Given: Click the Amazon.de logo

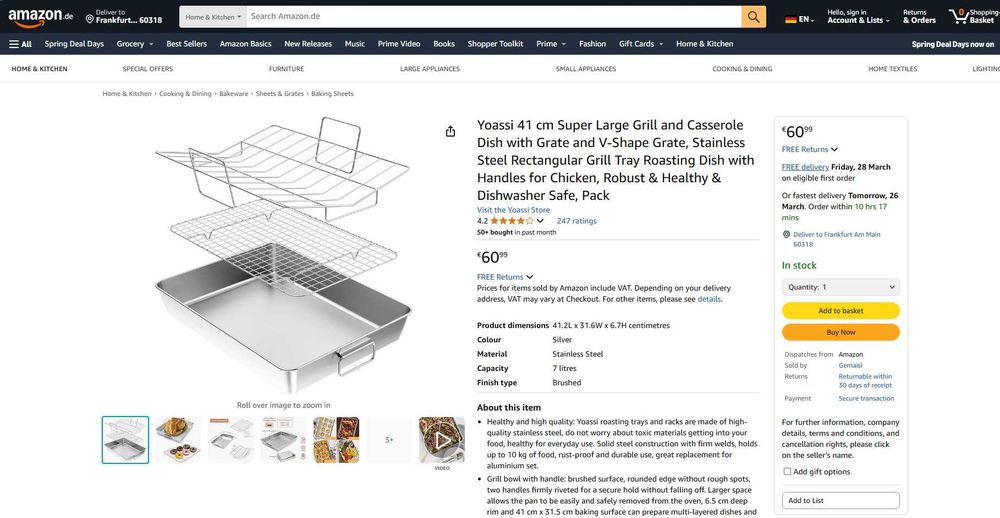Looking at the screenshot, I should coord(41,17).
